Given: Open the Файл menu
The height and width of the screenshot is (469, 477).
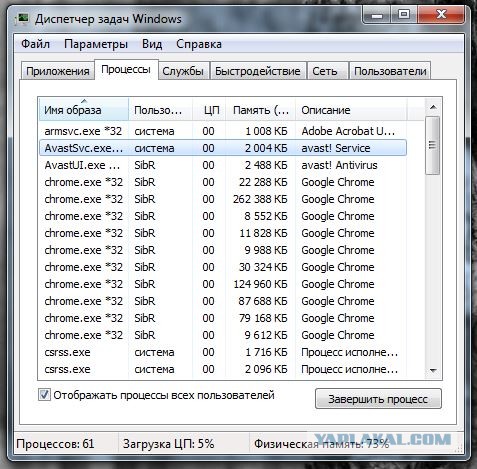Looking at the screenshot, I should pyautogui.click(x=35, y=44).
